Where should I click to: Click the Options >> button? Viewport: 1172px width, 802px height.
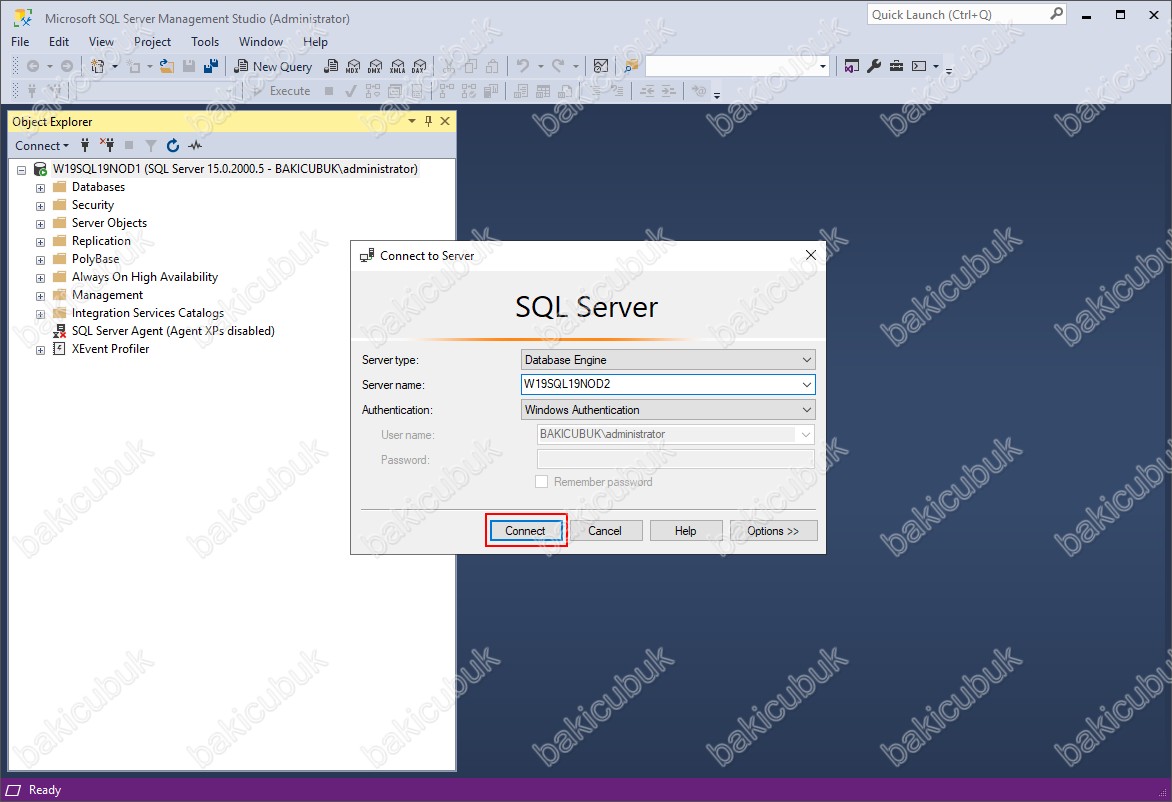773,531
